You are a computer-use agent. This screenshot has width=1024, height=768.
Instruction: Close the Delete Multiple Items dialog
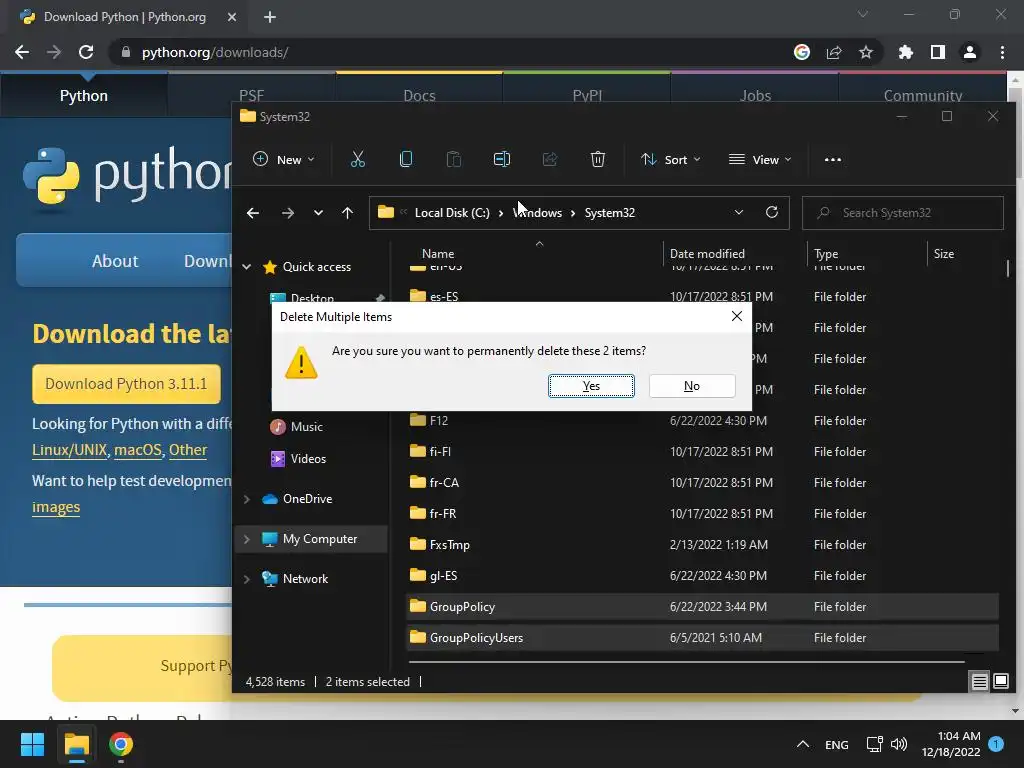pyautogui.click(x=737, y=316)
